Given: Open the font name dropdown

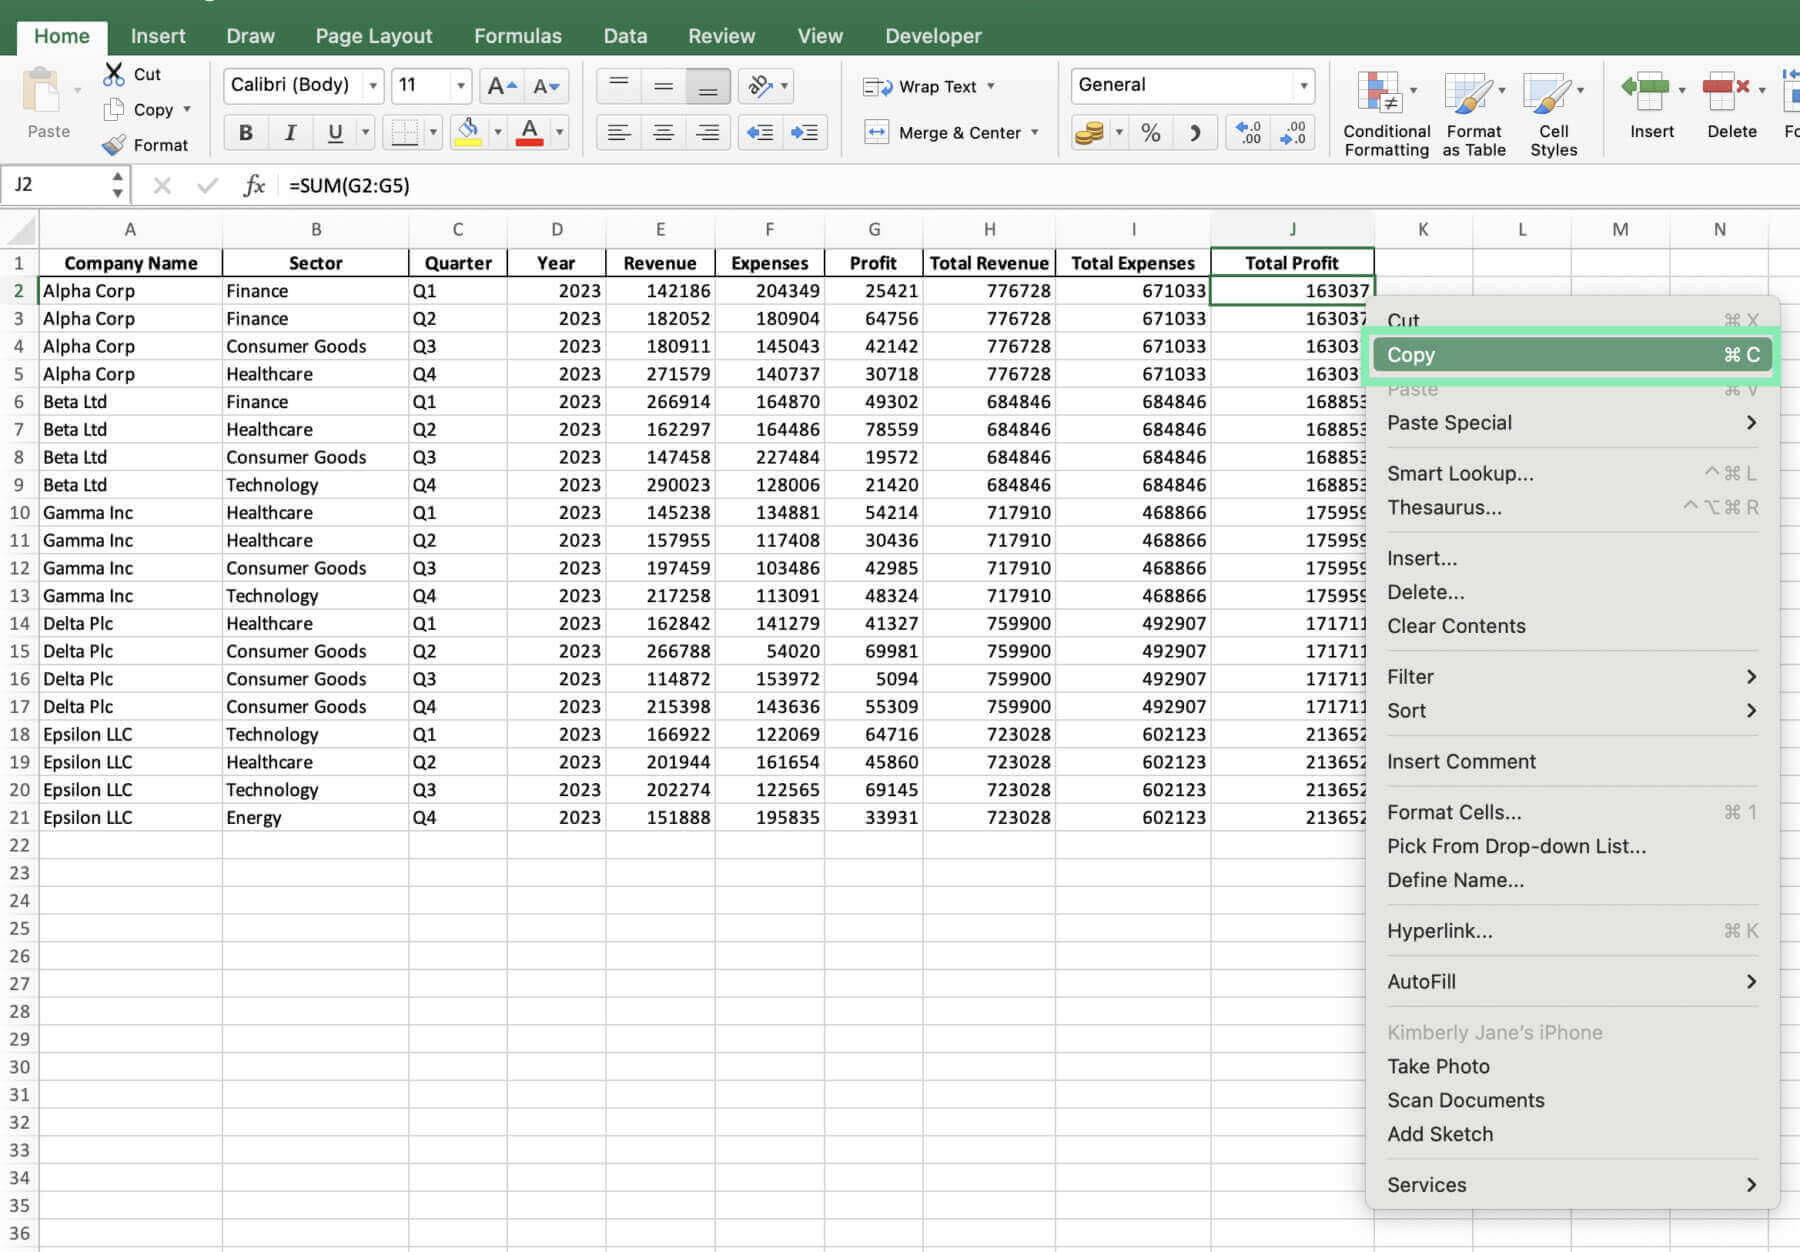Looking at the screenshot, I should pyautogui.click(x=373, y=86).
